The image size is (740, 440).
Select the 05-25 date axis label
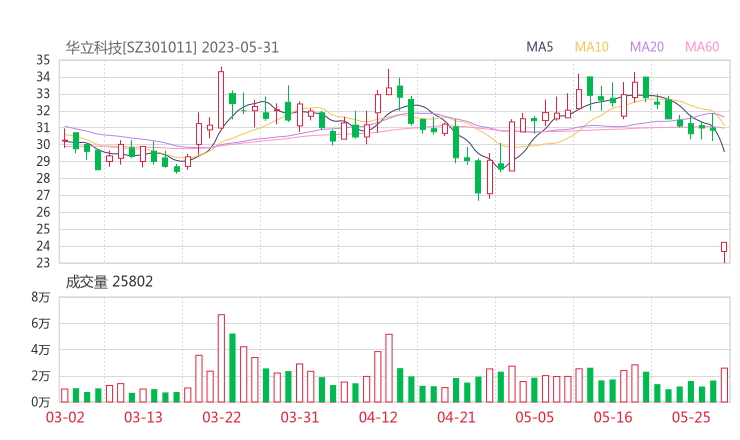[x=691, y=417]
